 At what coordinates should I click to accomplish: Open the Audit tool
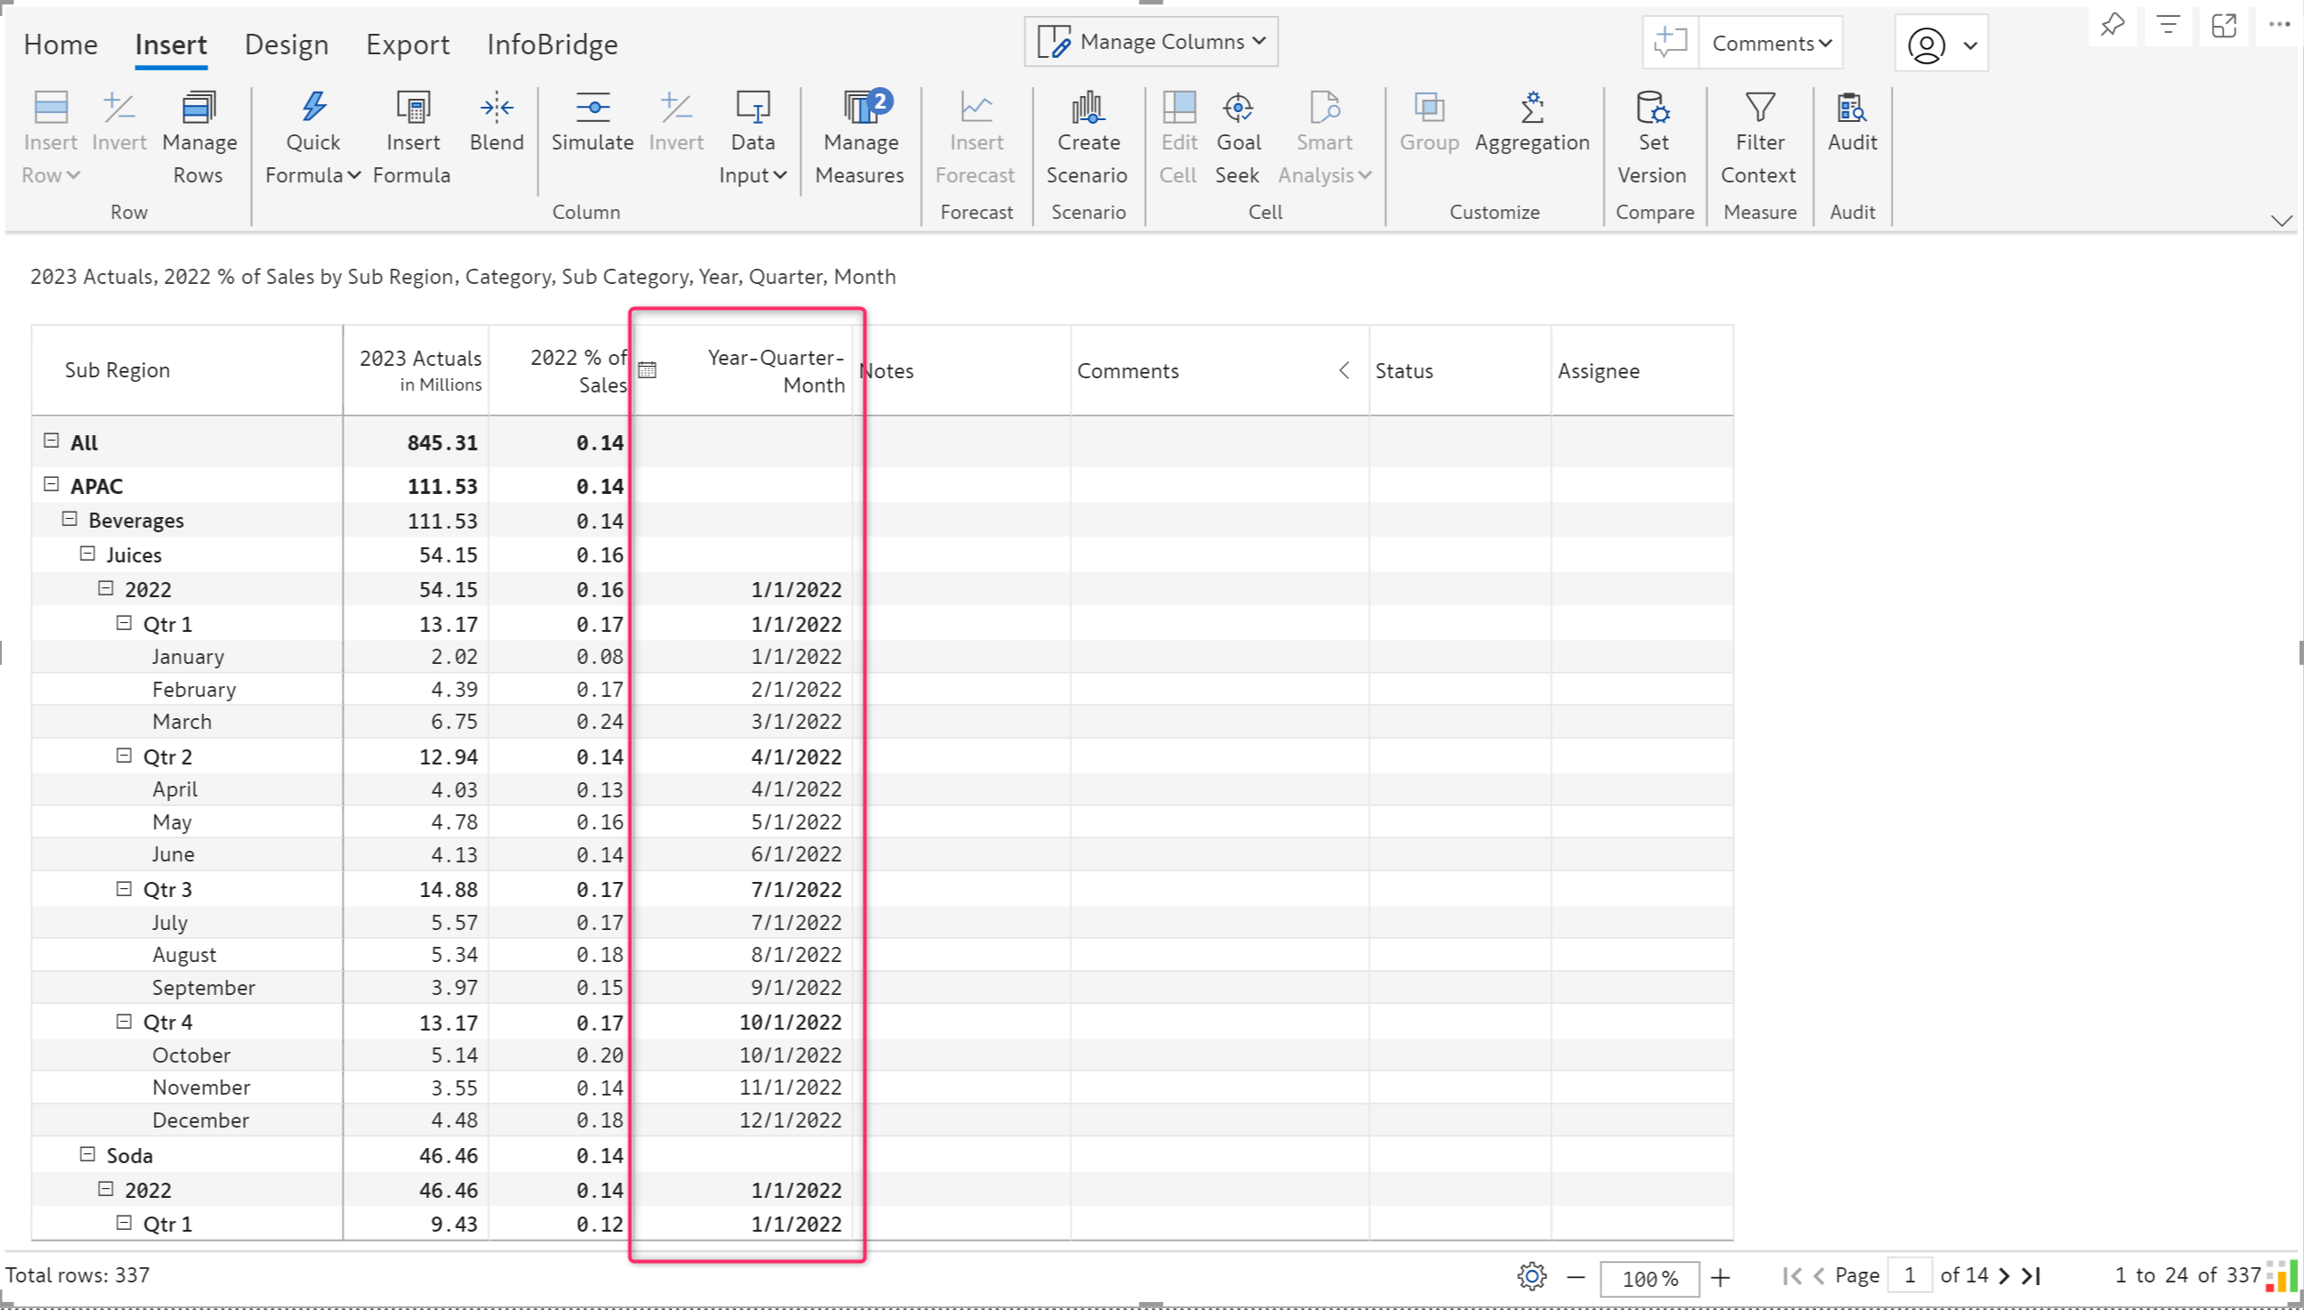pyautogui.click(x=1851, y=108)
